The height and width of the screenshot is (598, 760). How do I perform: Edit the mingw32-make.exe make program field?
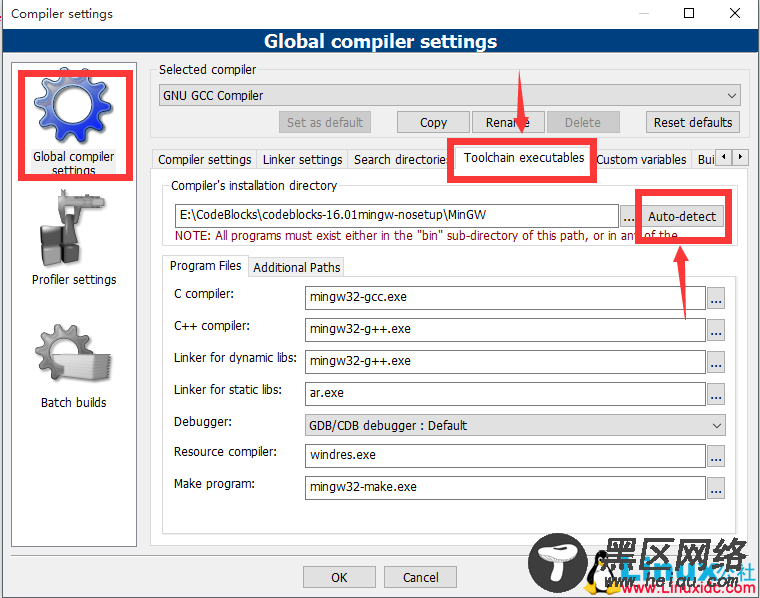[x=505, y=488]
